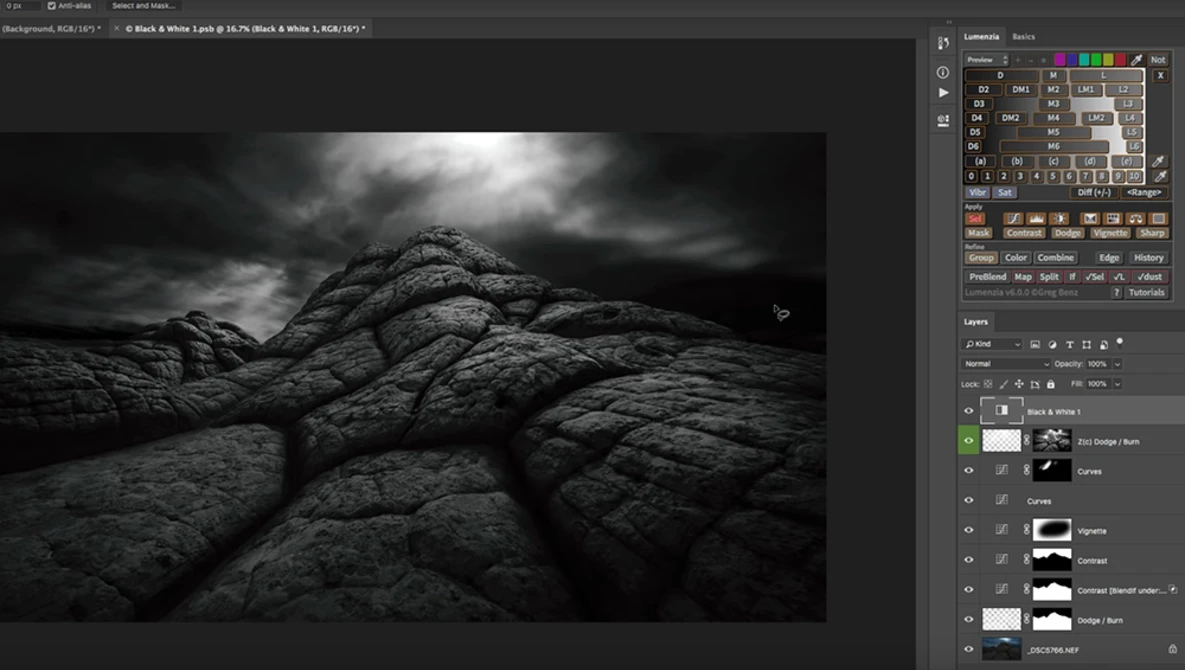1185x670 pixels.
Task: Hide the Vignette layer
Action: pyautogui.click(x=969, y=530)
